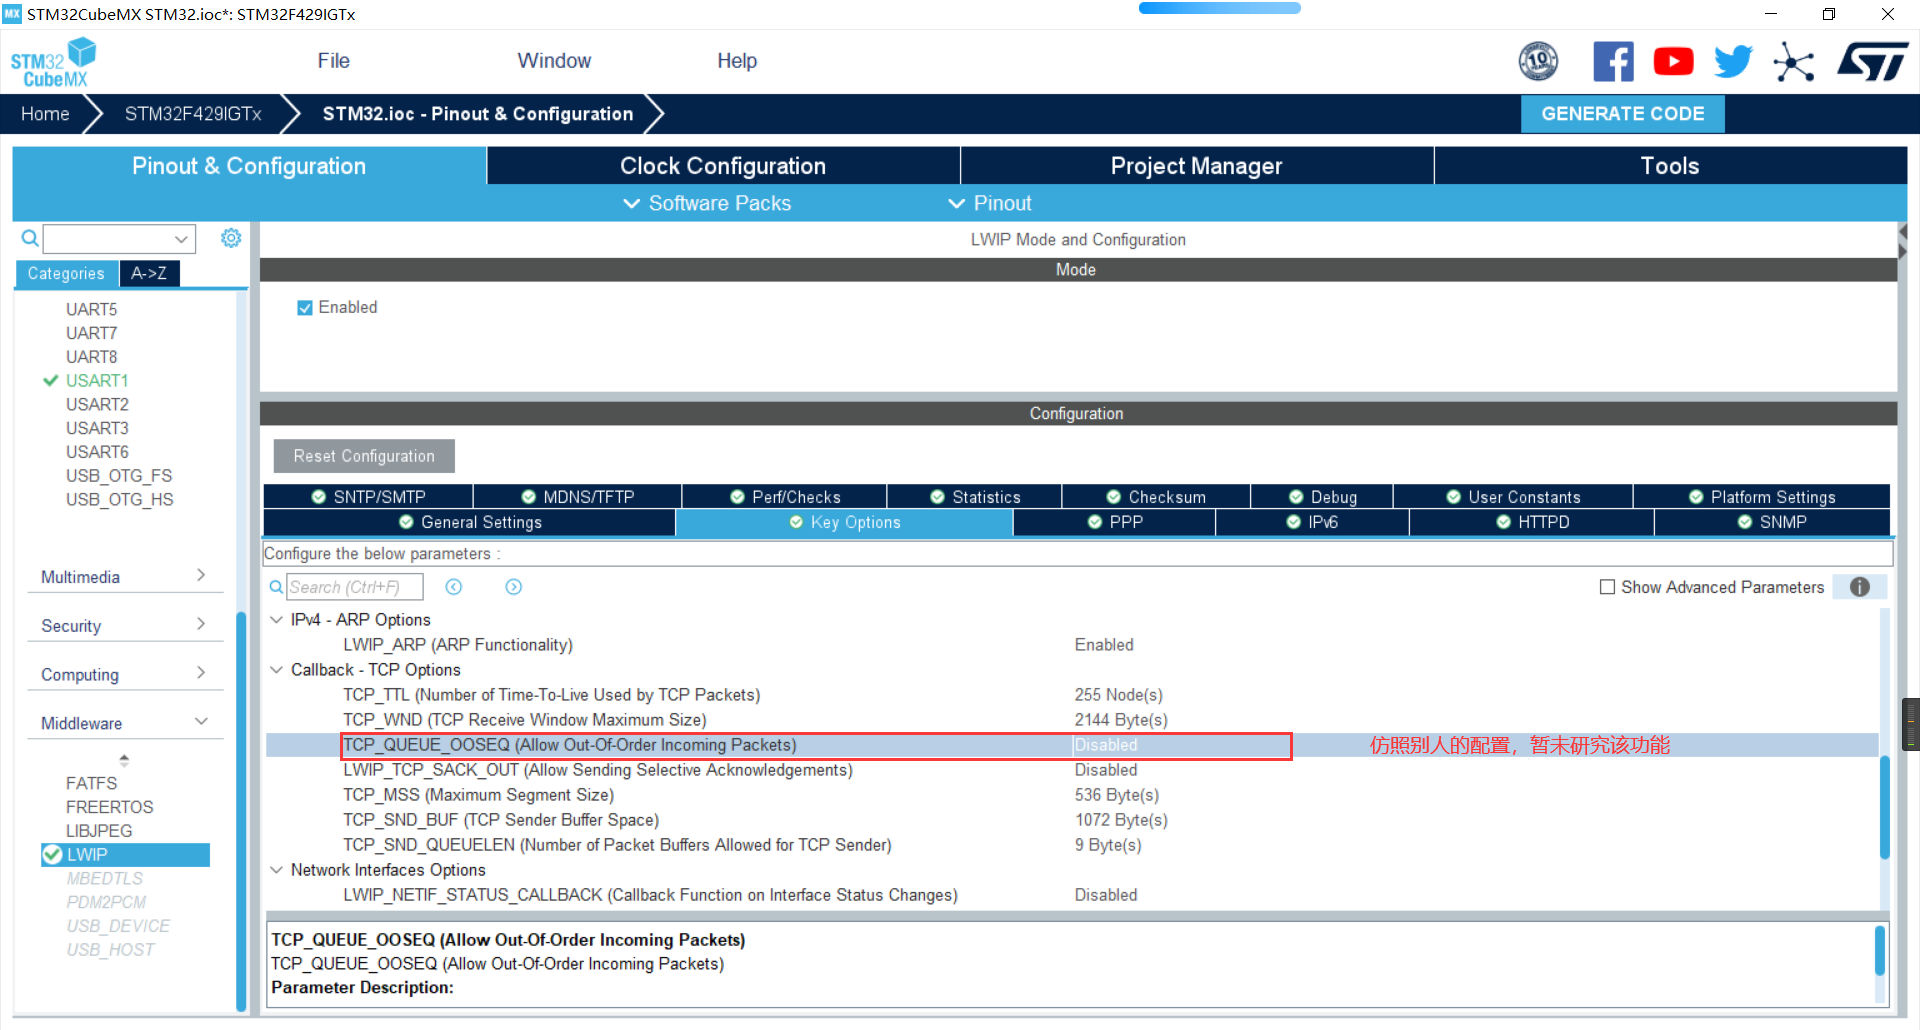The image size is (1920, 1030).
Task: Select the FREERTOS middleware item
Action: (110, 807)
